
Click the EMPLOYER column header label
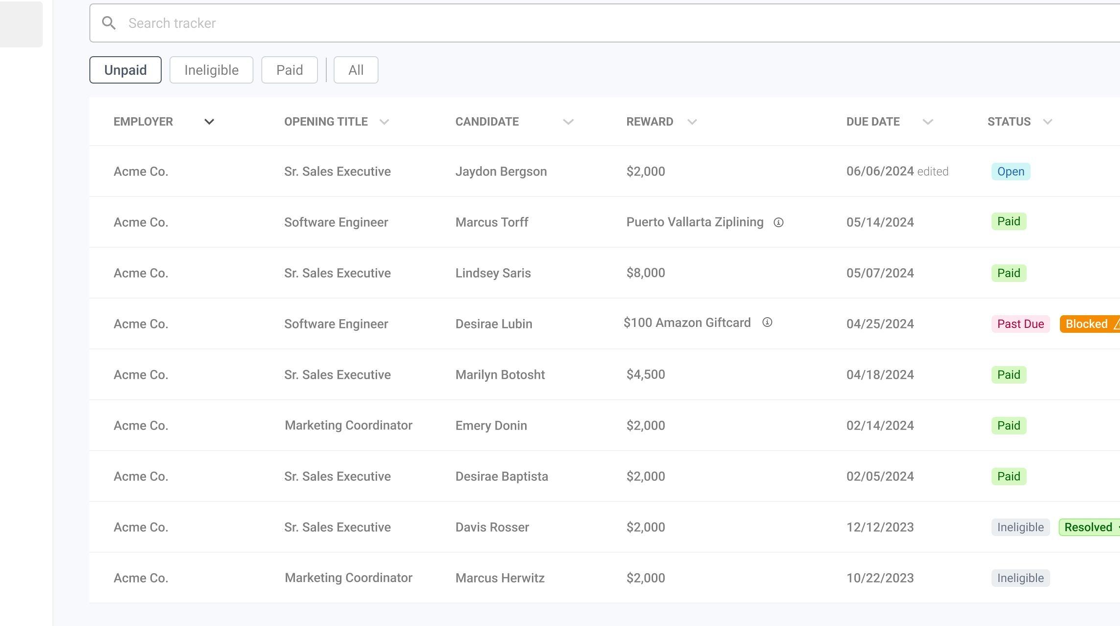(144, 121)
